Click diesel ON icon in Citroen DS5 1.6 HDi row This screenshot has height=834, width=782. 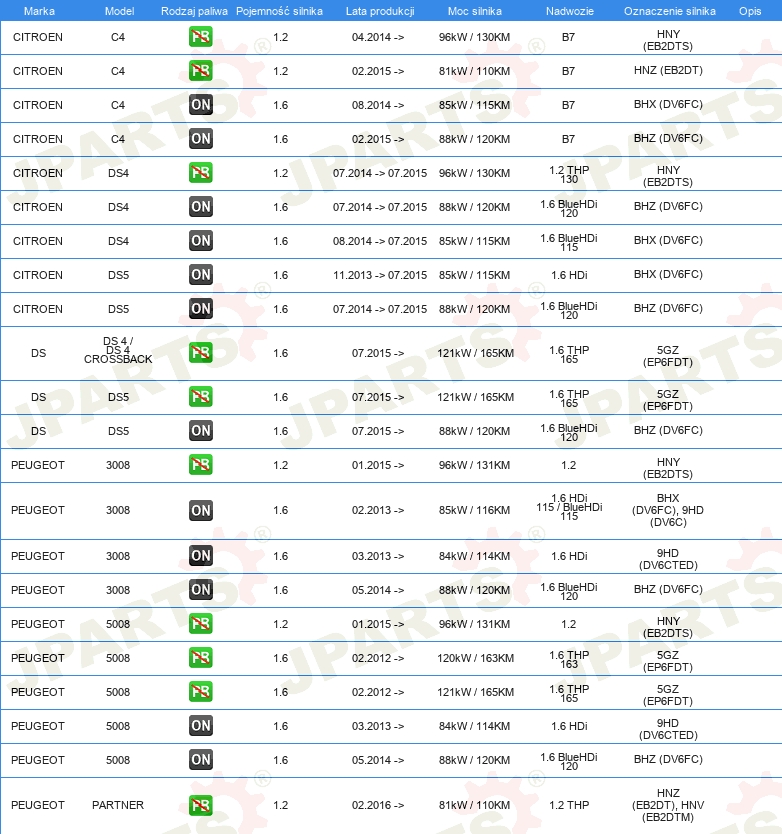pyautogui.click(x=201, y=275)
